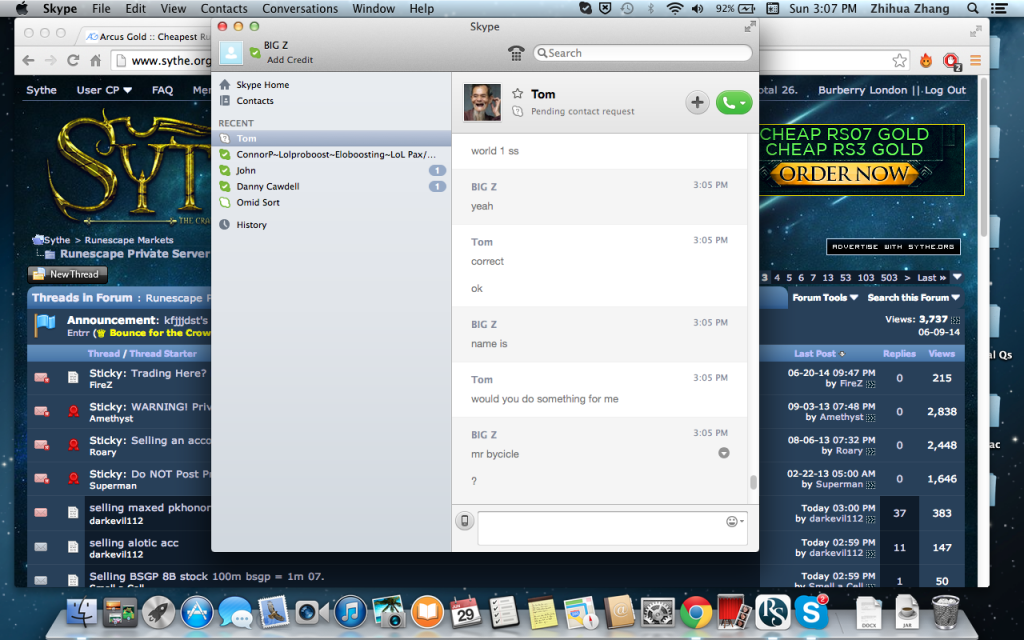Open Trash in the Dock
The image size is (1024, 640).
tap(945, 612)
